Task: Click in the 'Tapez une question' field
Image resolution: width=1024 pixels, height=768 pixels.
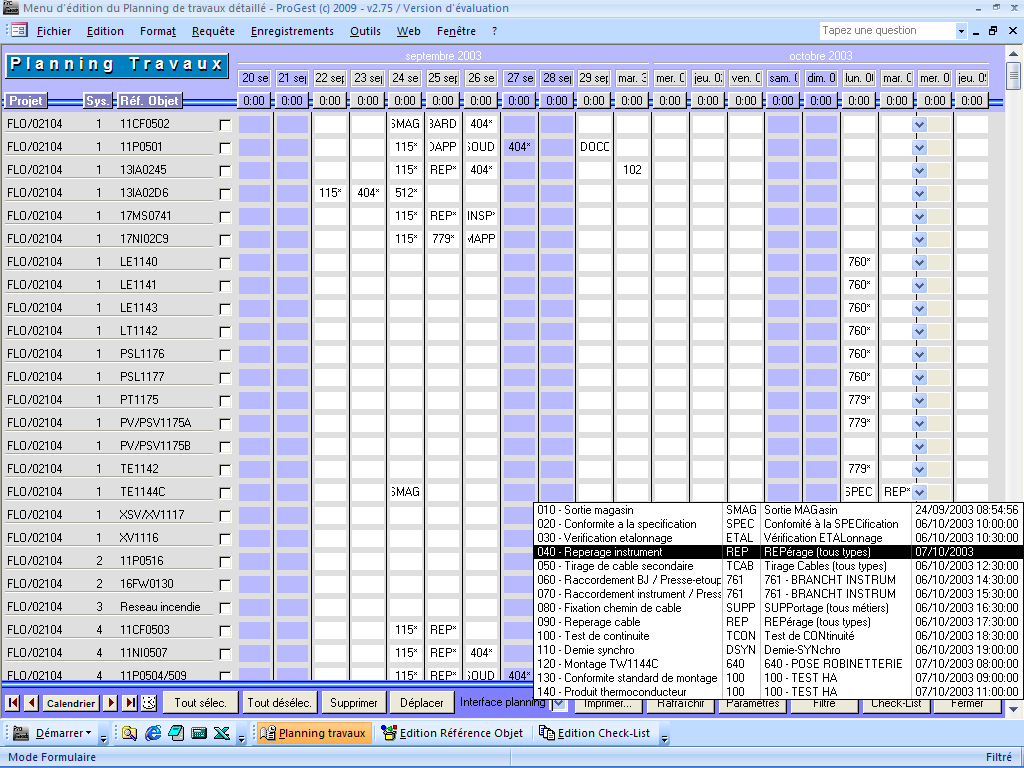Action: [x=888, y=31]
